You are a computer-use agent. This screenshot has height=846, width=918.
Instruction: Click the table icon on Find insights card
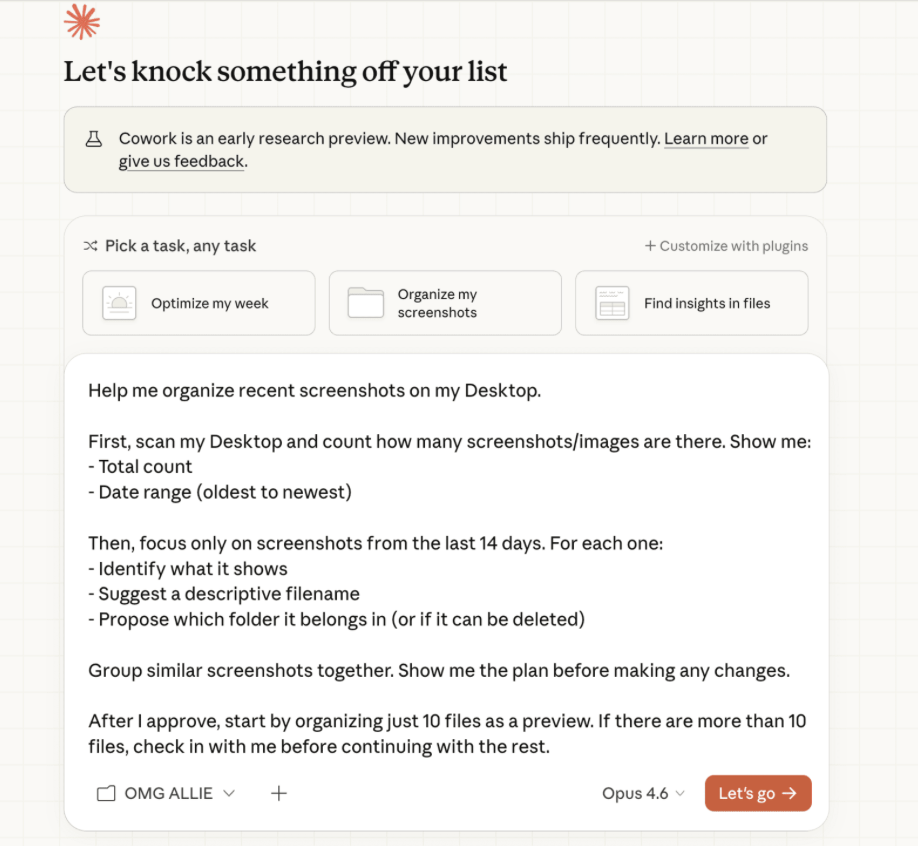(x=612, y=303)
